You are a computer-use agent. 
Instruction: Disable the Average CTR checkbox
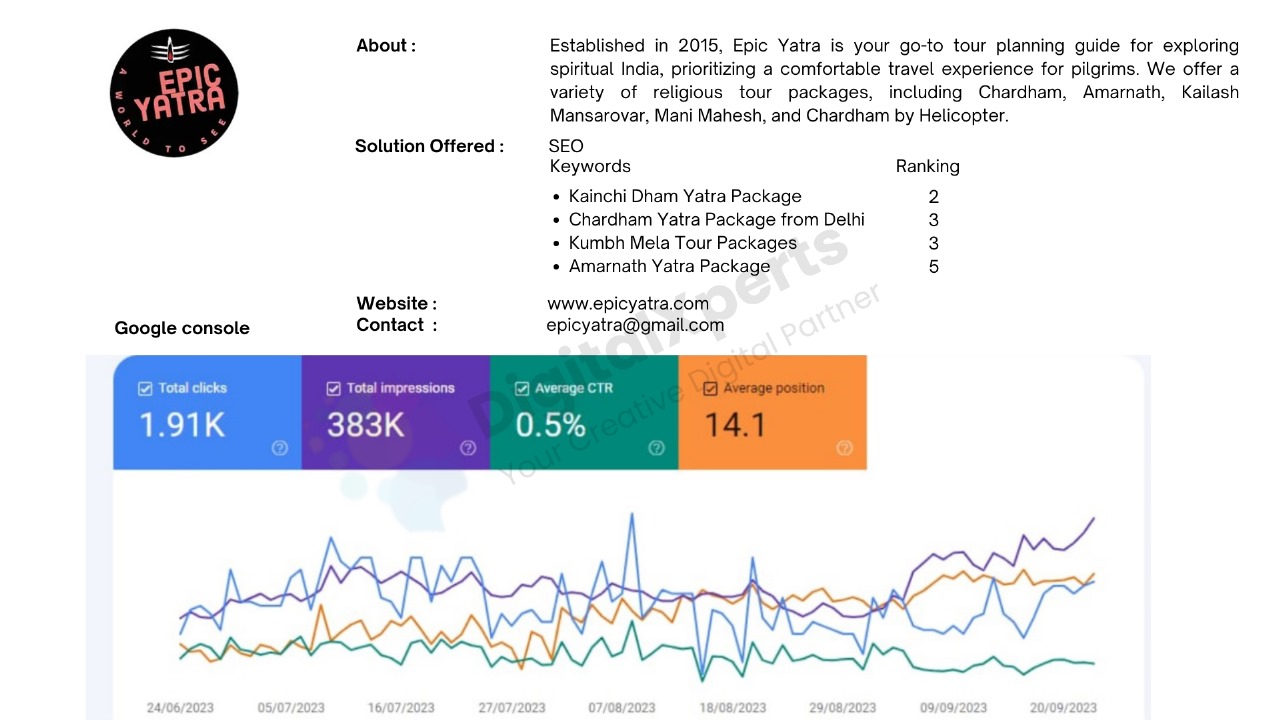point(521,388)
